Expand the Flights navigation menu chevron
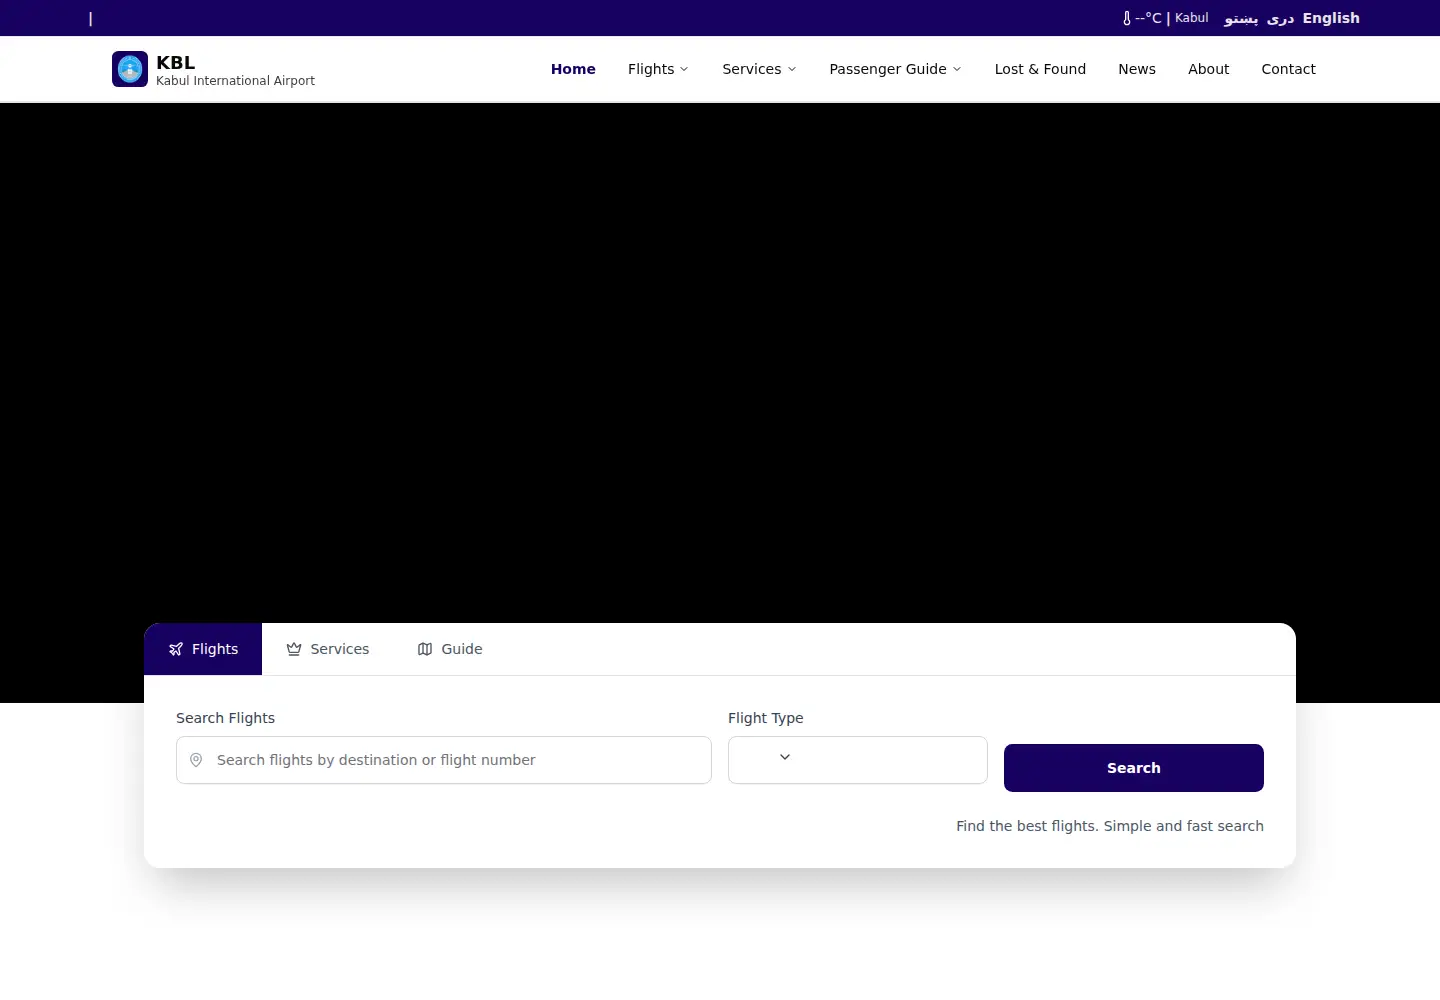 coord(684,69)
